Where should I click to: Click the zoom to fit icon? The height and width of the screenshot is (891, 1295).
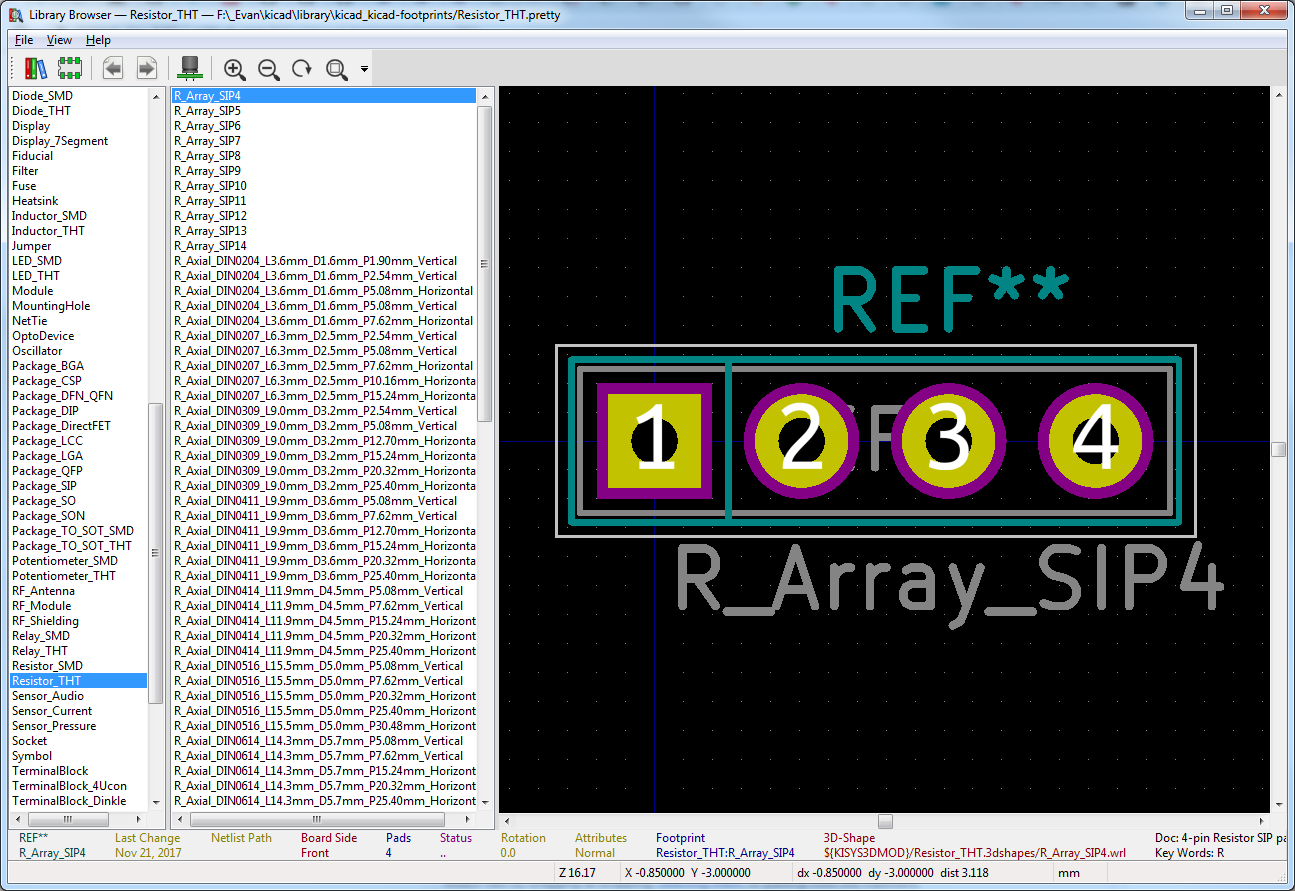pos(335,68)
